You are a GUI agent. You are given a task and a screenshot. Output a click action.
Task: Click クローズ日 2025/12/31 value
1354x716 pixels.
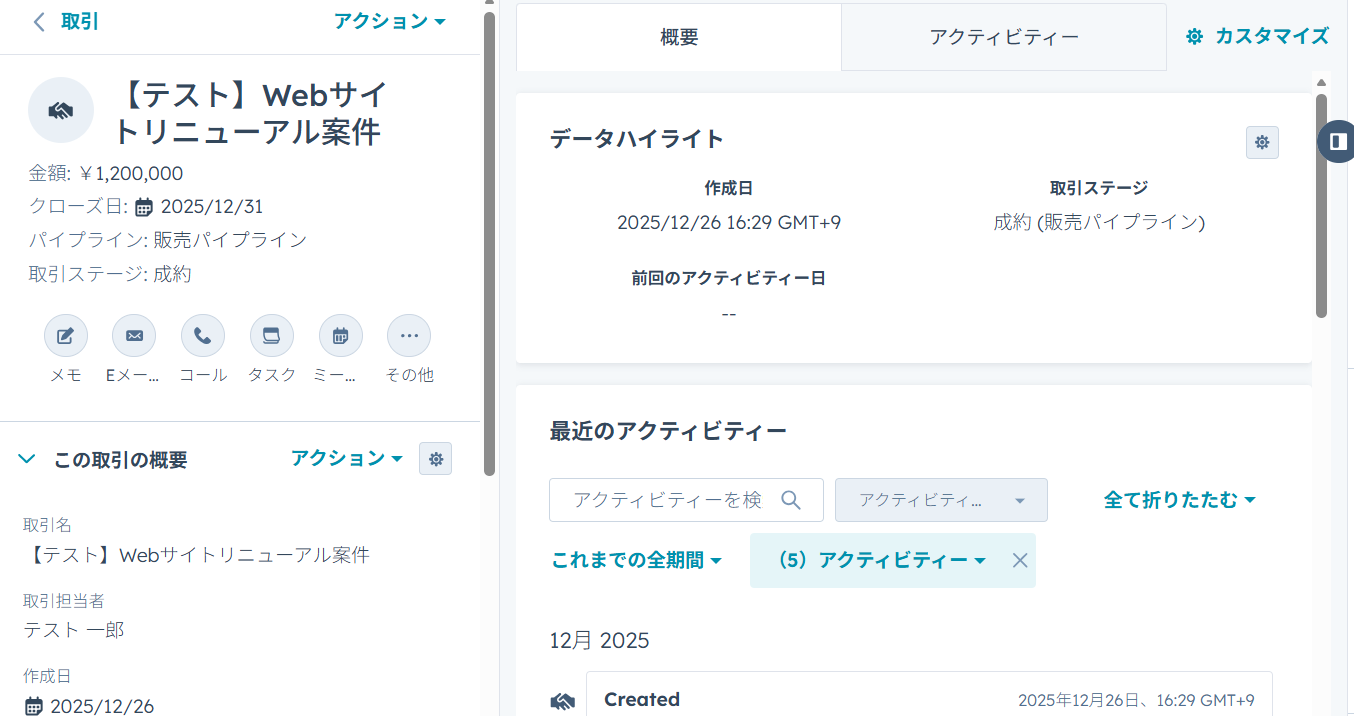pyautogui.click(x=211, y=207)
